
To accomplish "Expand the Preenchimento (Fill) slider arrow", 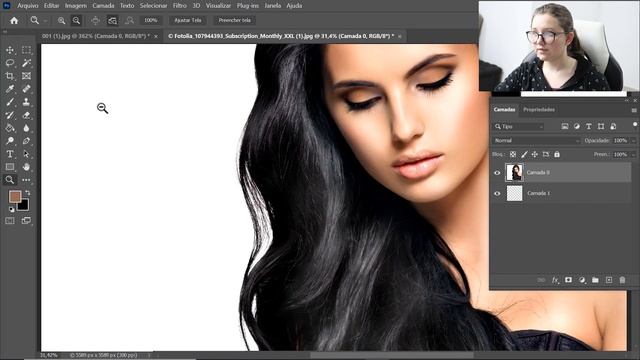I will click(633, 155).
